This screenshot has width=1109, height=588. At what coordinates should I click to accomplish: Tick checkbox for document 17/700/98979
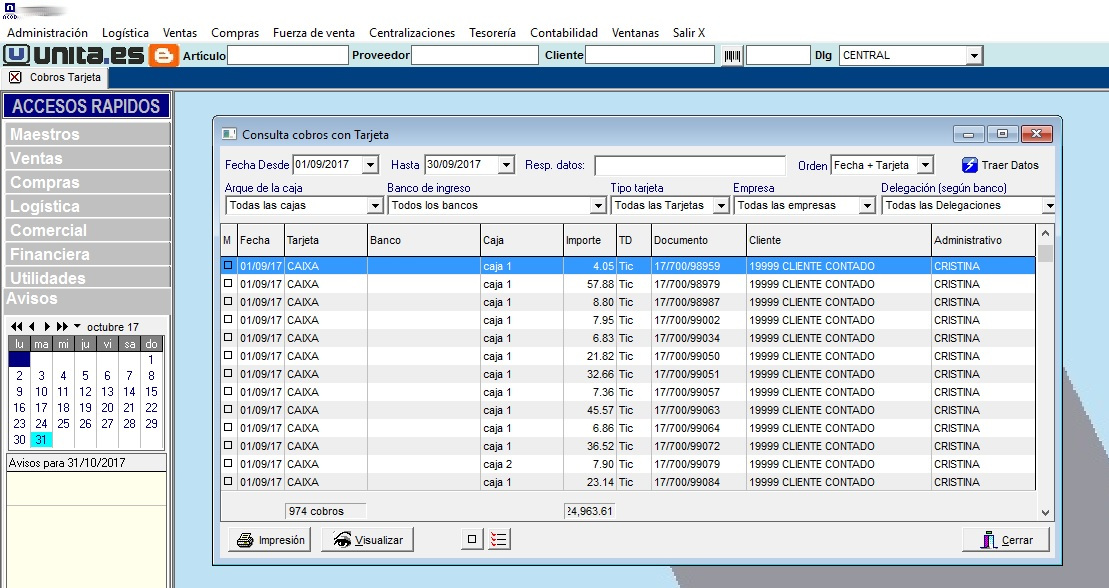click(x=228, y=283)
